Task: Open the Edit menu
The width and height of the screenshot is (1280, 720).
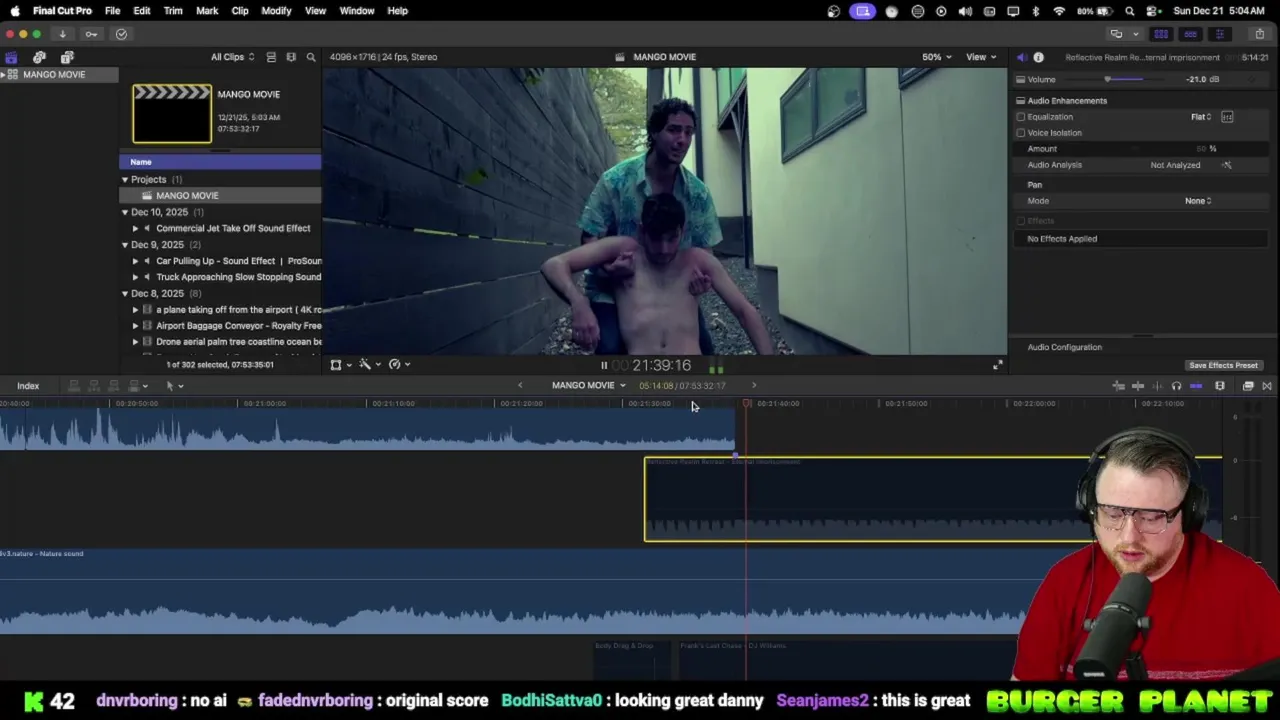Action: pyautogui.click(x=142, y=11)
